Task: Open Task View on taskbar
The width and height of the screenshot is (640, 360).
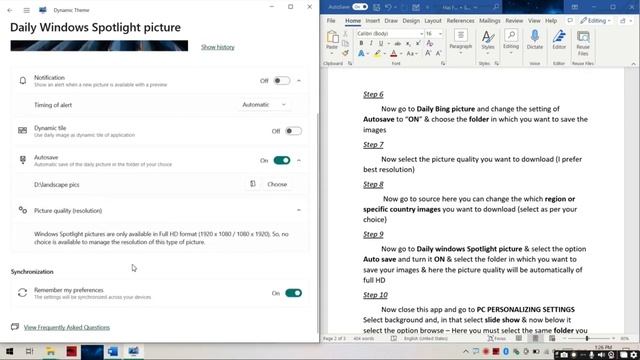Action: click(29, 351)
